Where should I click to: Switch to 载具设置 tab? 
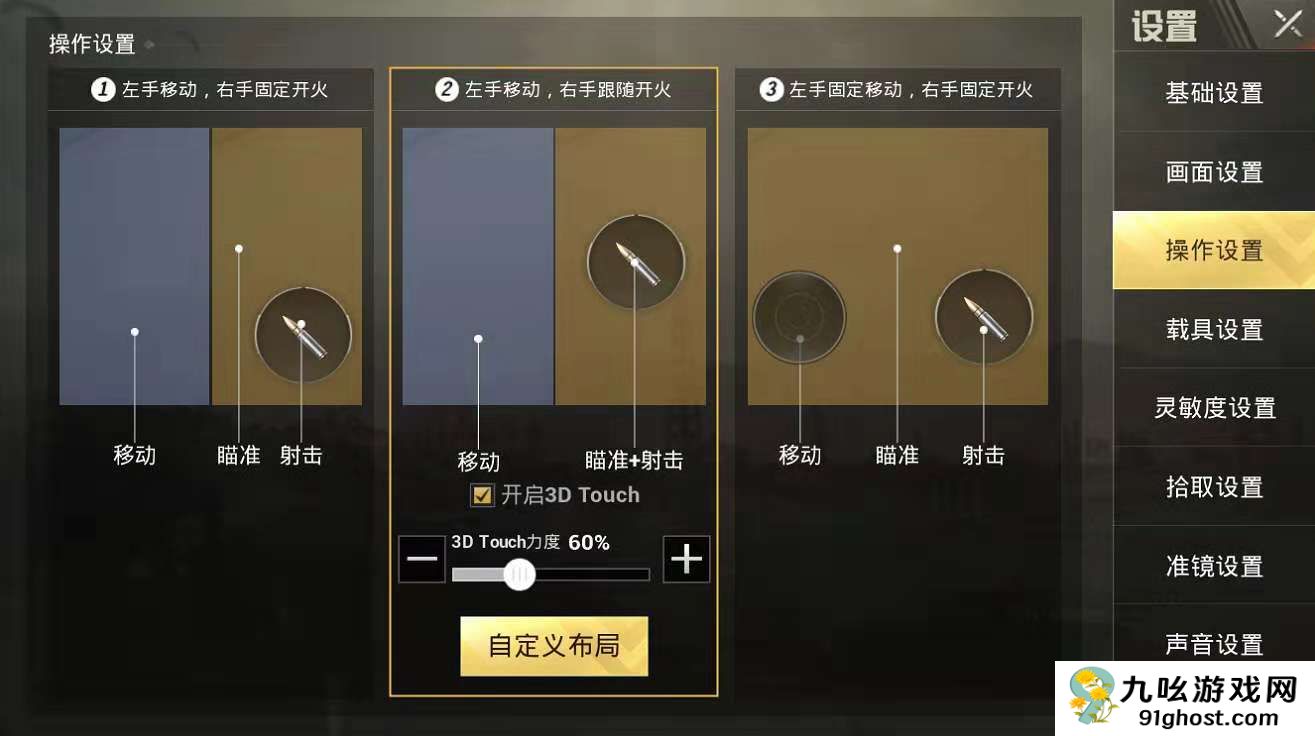[x=1214, y=329]
